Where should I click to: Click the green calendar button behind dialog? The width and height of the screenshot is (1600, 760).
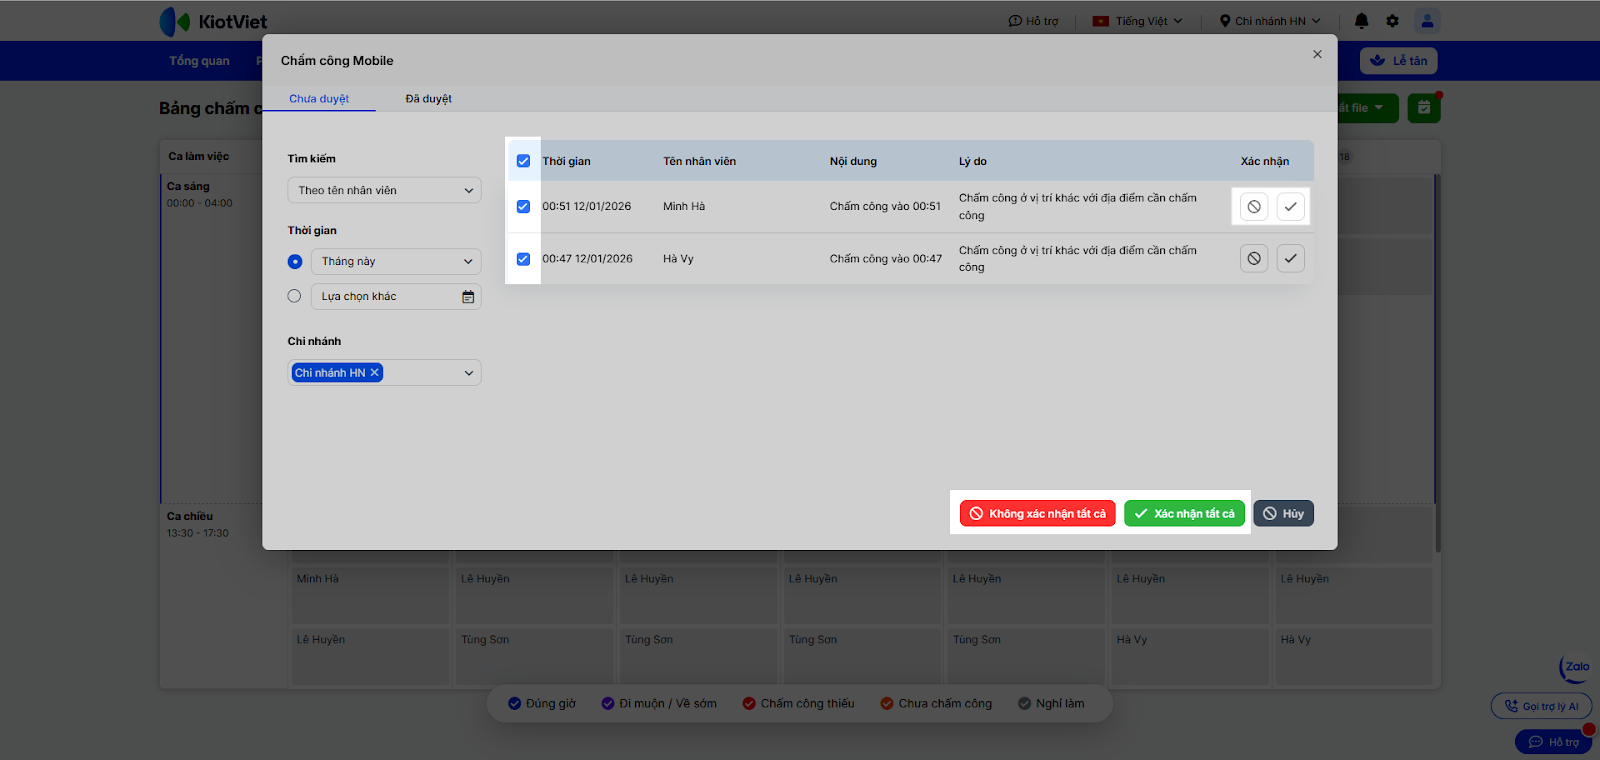point(1424,108)
